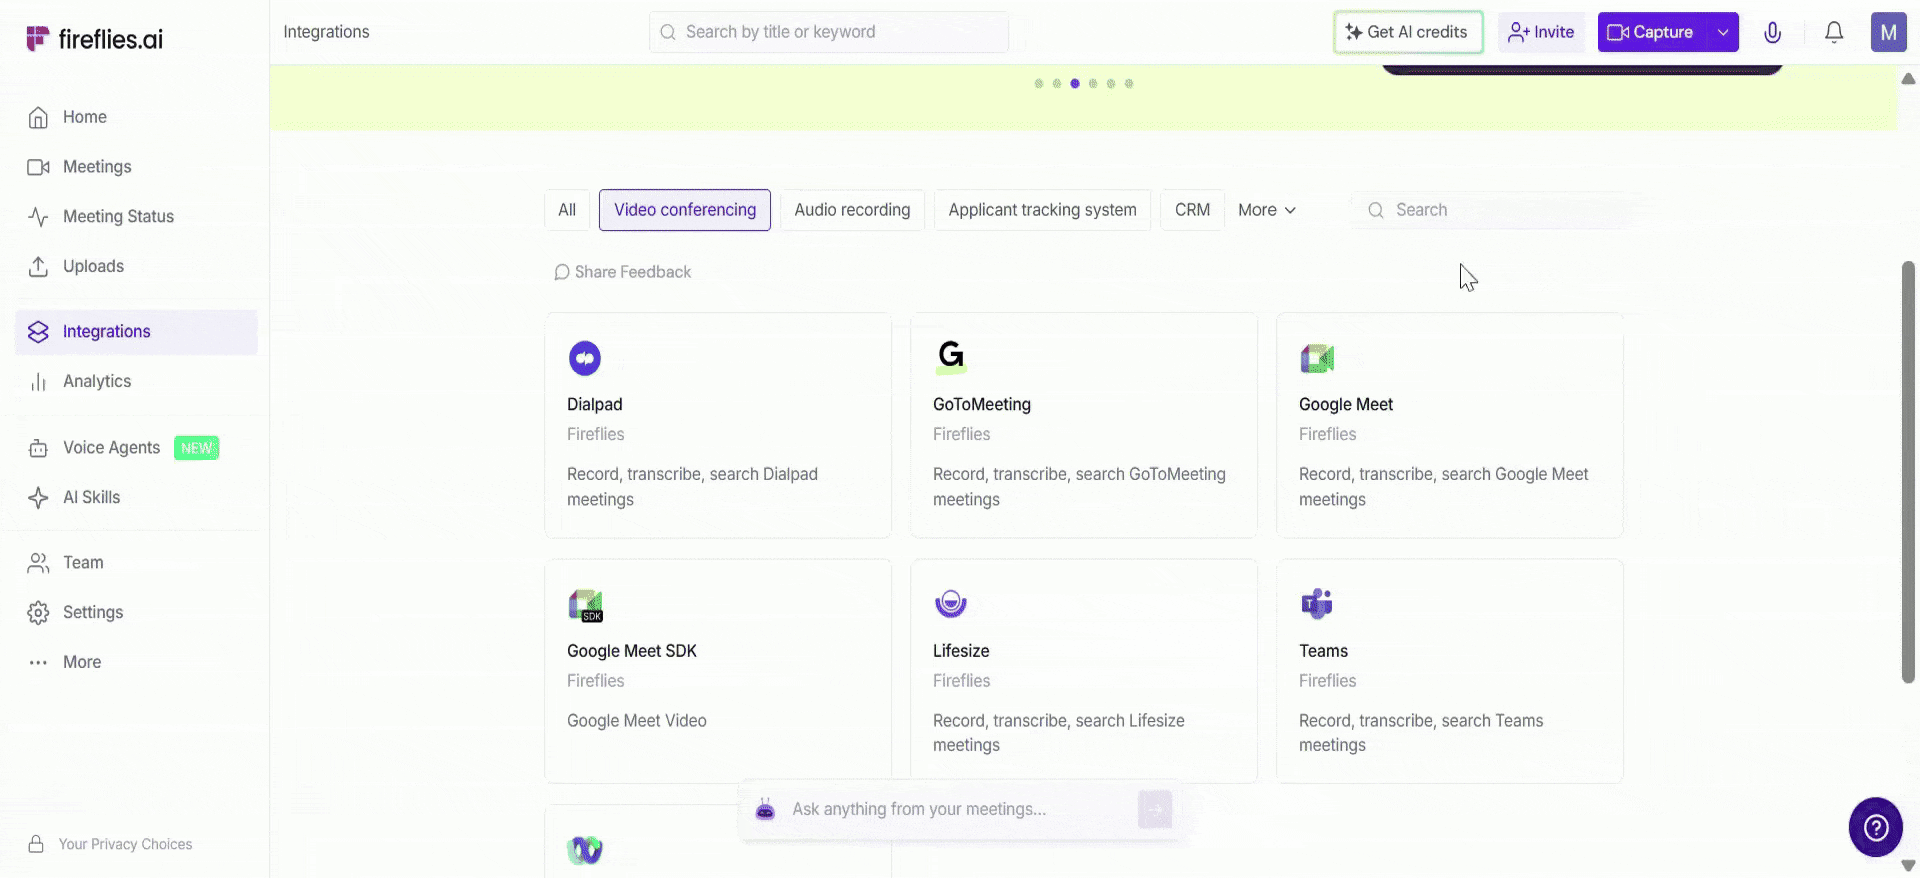This screenshot has width=1920, height=878.
Task: Select the last carousel dot
Action: (x=1129, y=84)
